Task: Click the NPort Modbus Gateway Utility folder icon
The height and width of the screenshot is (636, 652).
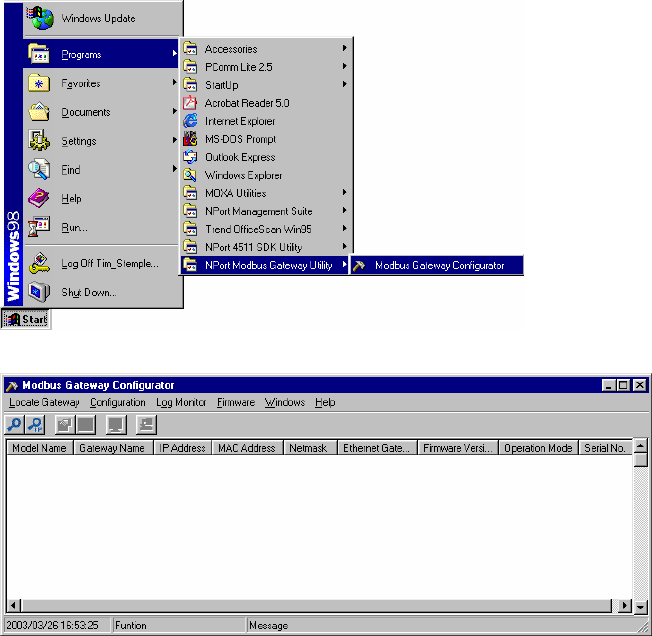Action: [190, 265]
